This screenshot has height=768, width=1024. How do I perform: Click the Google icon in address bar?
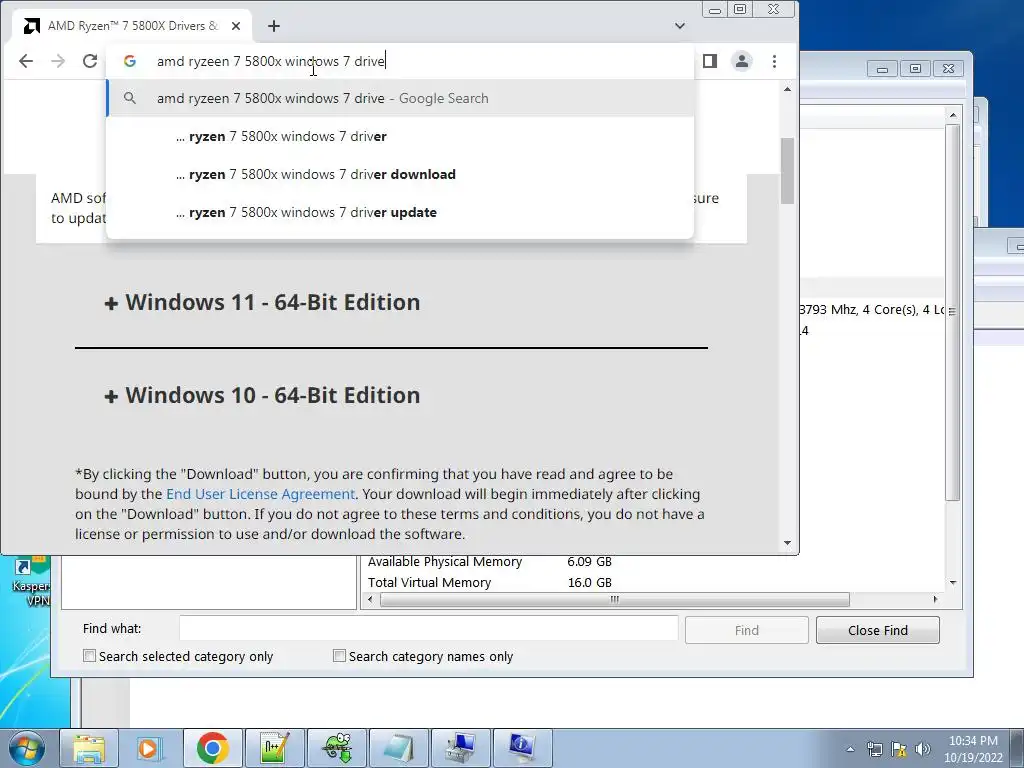click(130, 61)
